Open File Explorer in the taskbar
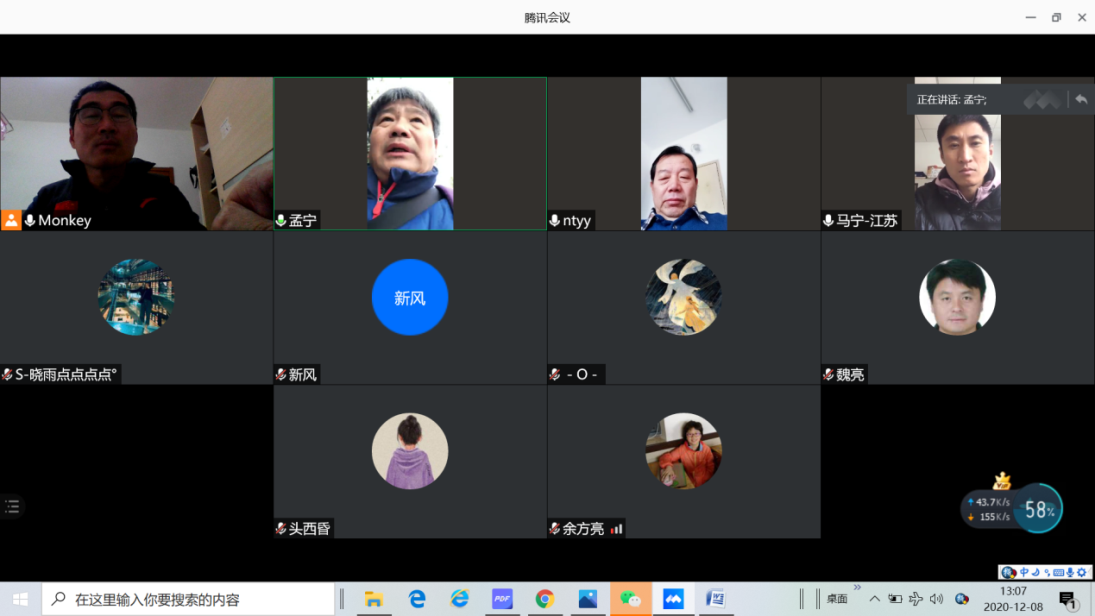 pyautogui.click(x=374, y=599)
